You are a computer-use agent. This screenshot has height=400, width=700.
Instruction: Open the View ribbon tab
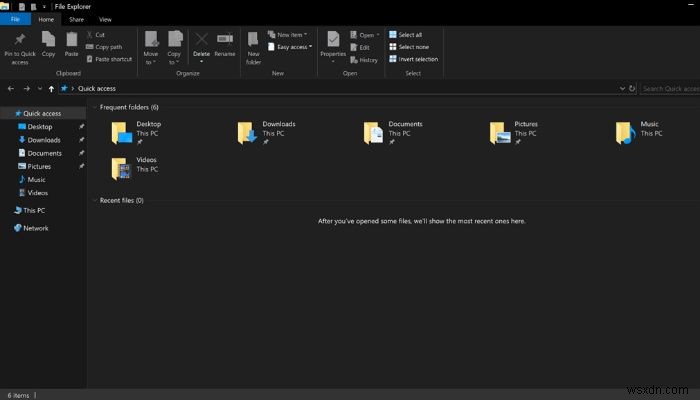coord(105,19)
